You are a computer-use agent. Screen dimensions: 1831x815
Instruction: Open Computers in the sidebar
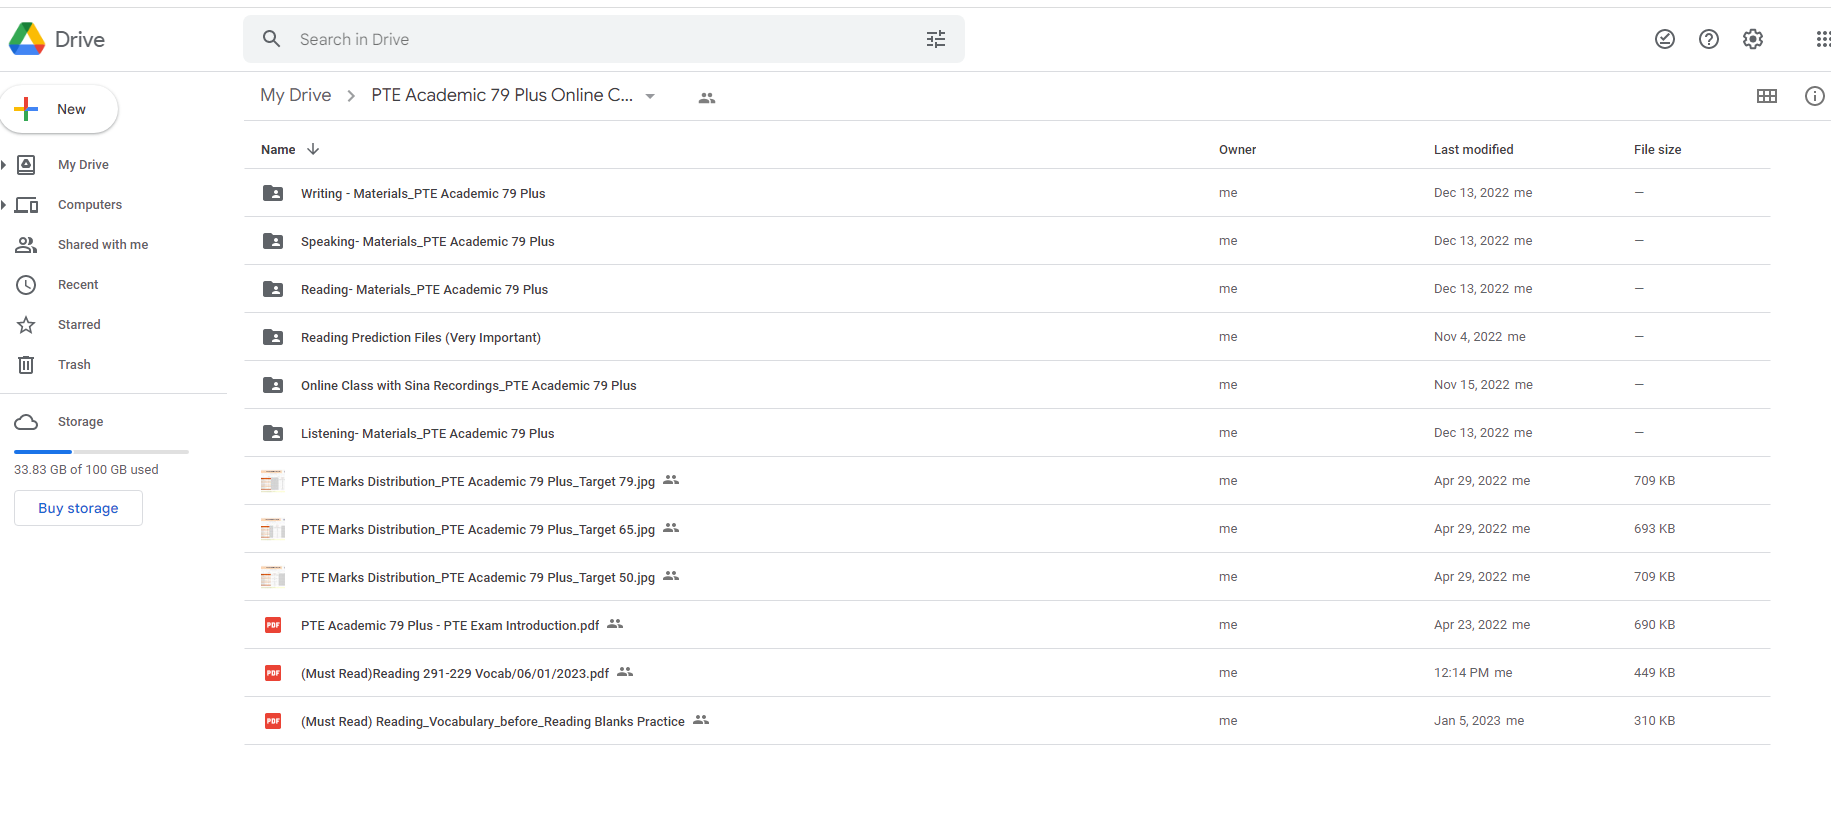click(90, 205)
